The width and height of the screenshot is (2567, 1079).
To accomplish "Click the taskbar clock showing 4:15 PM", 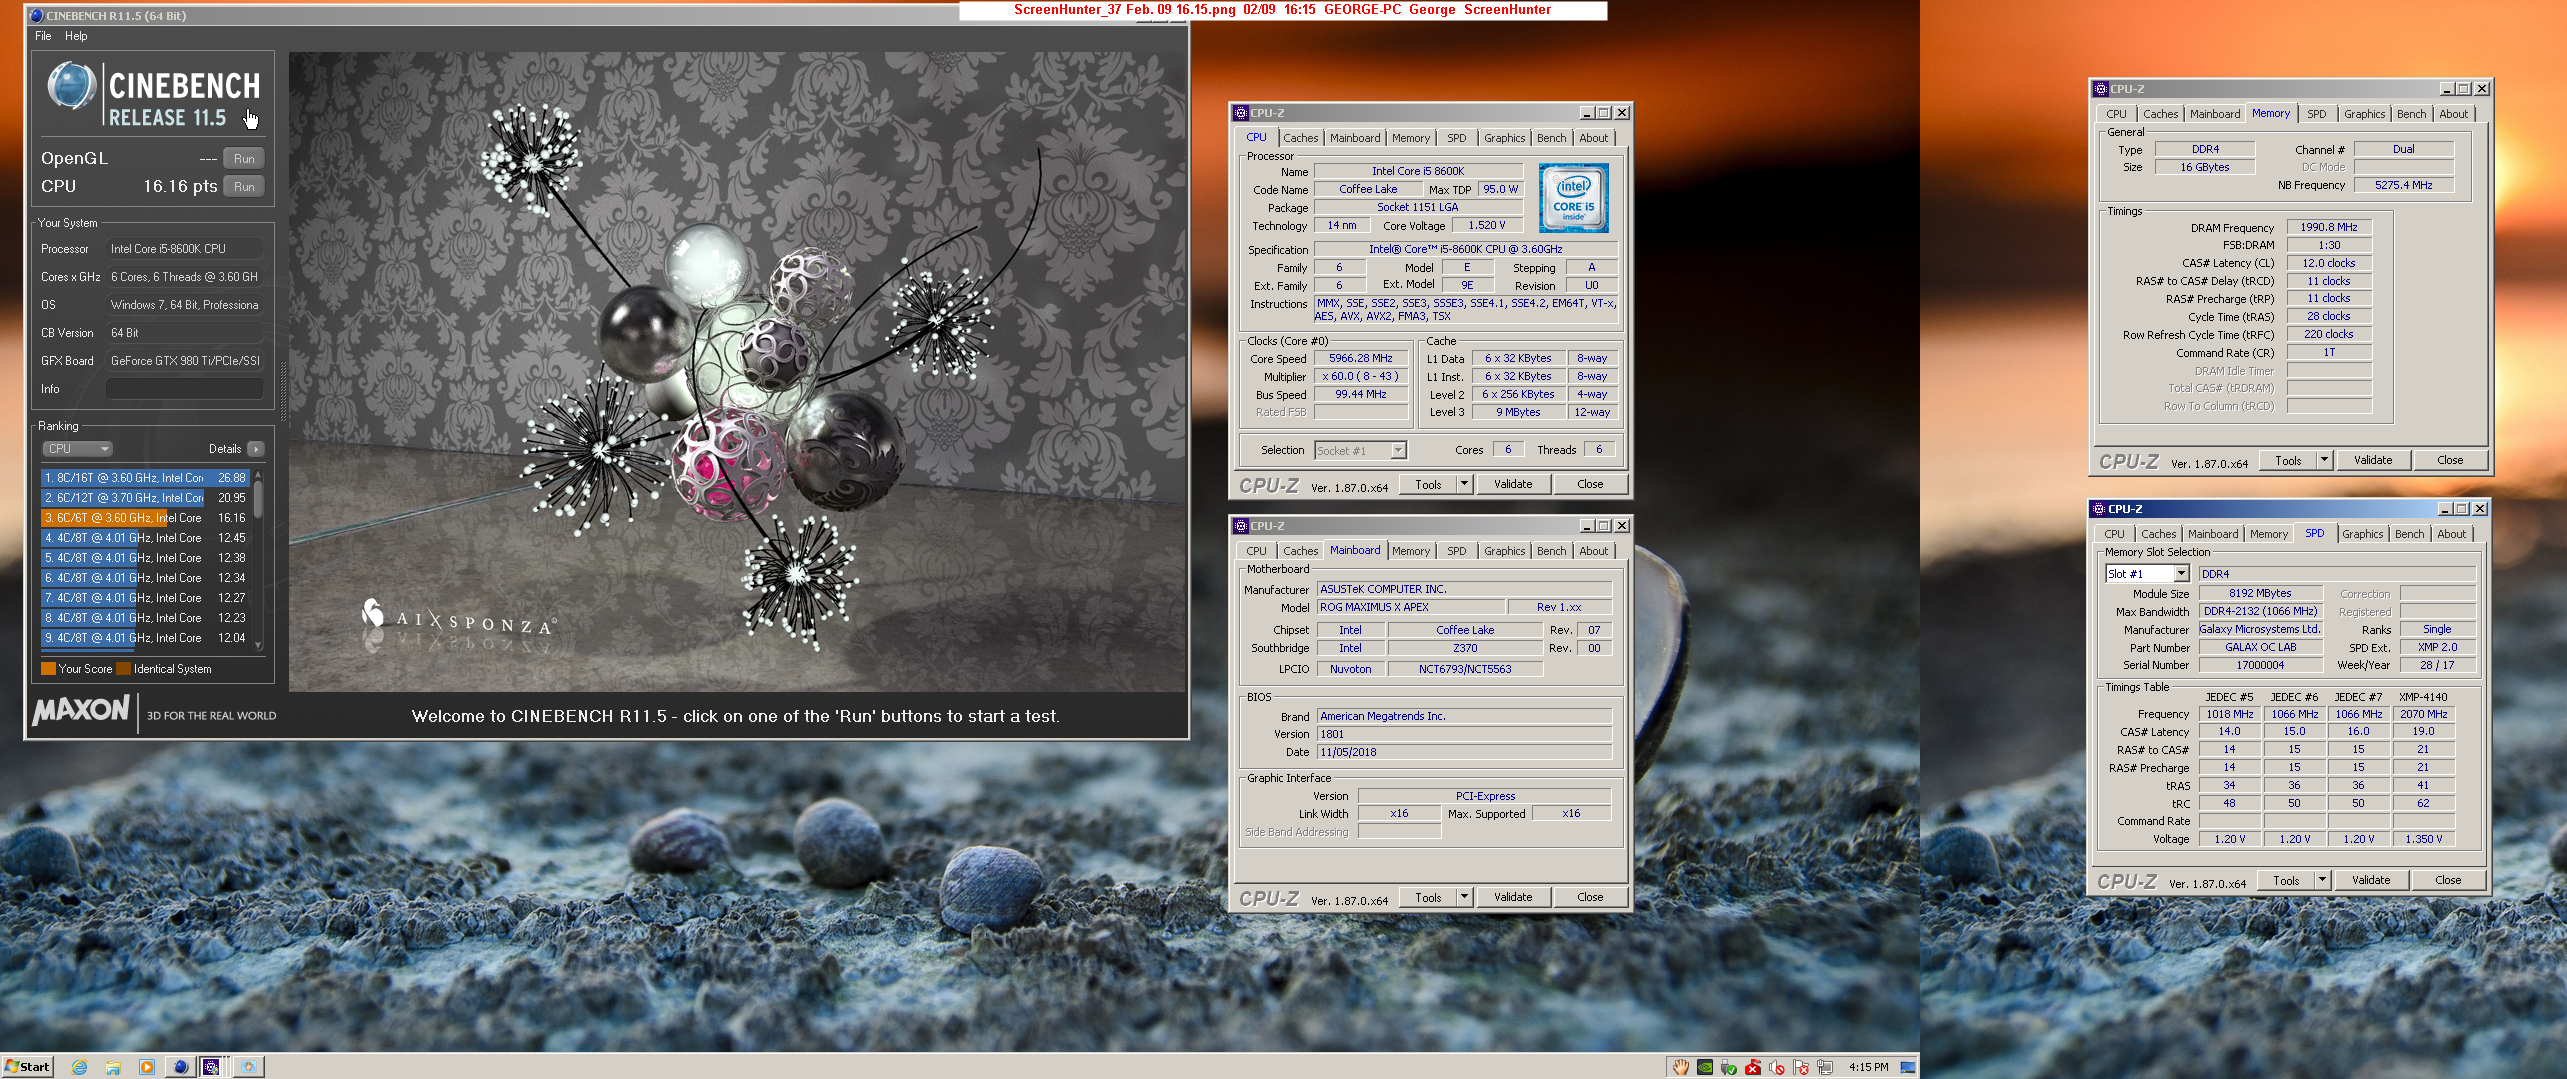I will (x=1868, y=1067).
